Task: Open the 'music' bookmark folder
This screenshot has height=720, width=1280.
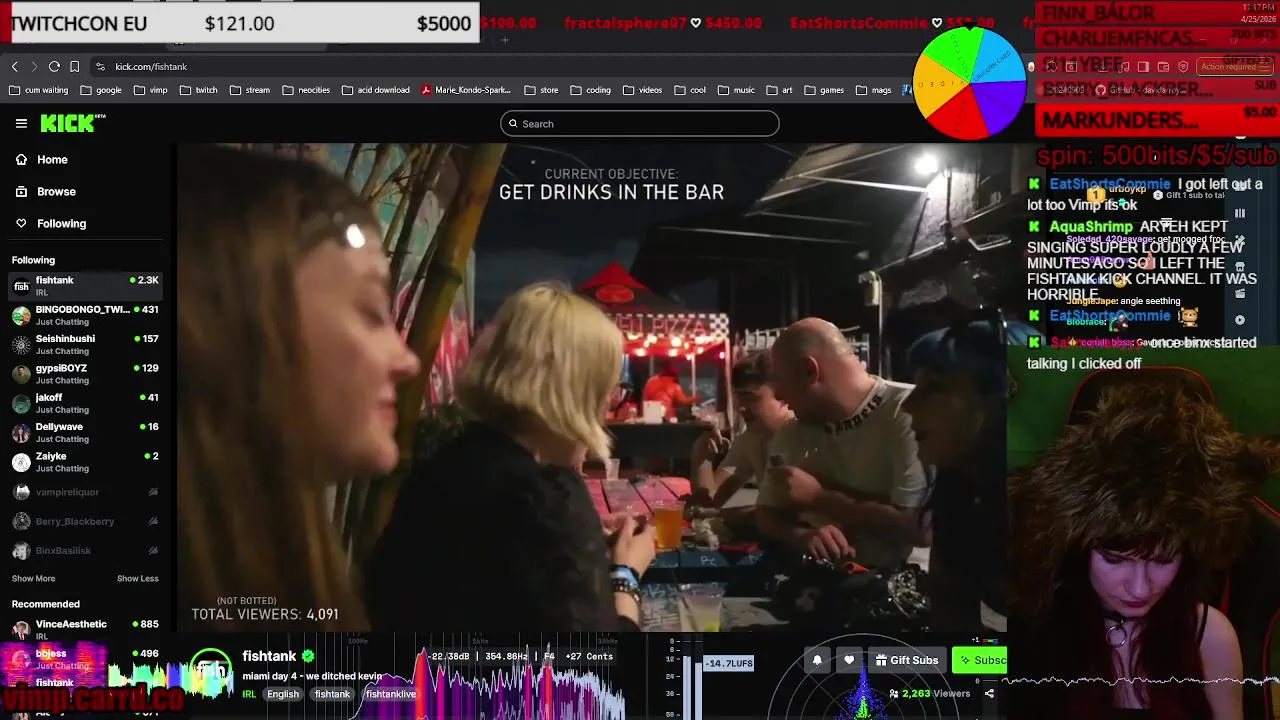Action: pos(735,90)
